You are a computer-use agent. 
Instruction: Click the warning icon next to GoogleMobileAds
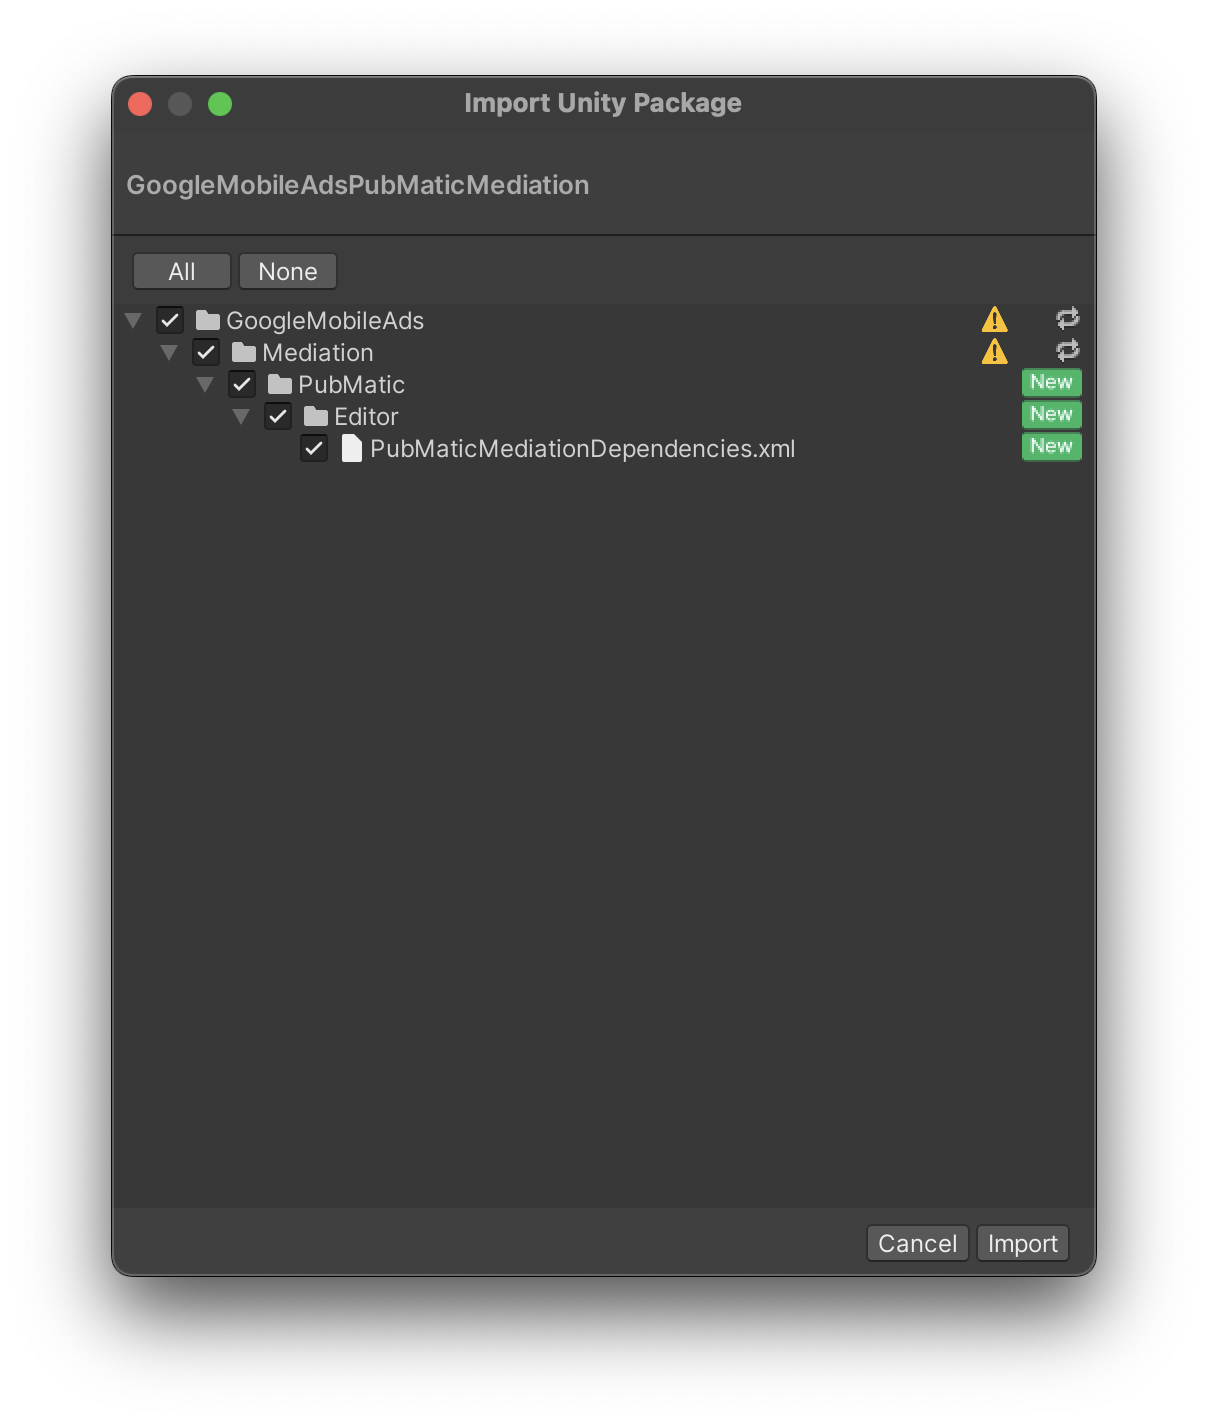994,318
